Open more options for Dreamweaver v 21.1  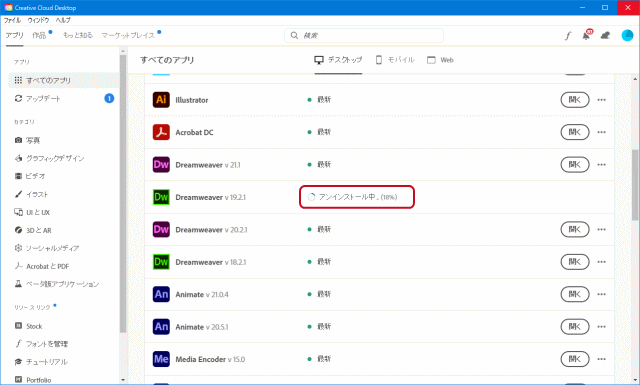602,165
